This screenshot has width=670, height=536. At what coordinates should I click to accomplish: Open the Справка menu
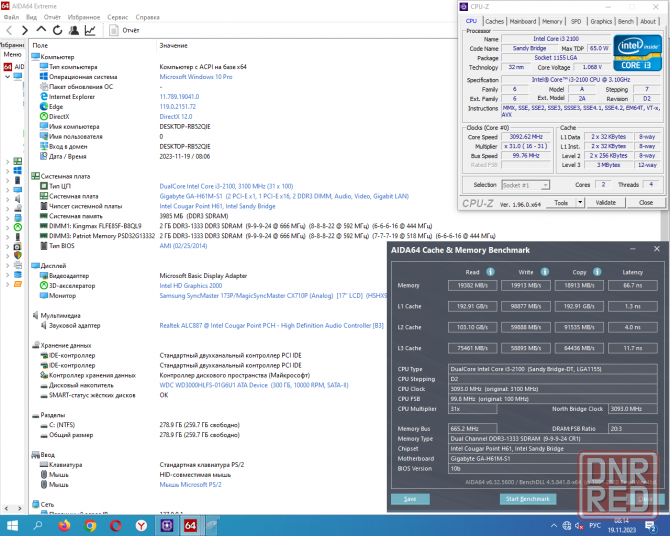point(147,17)
